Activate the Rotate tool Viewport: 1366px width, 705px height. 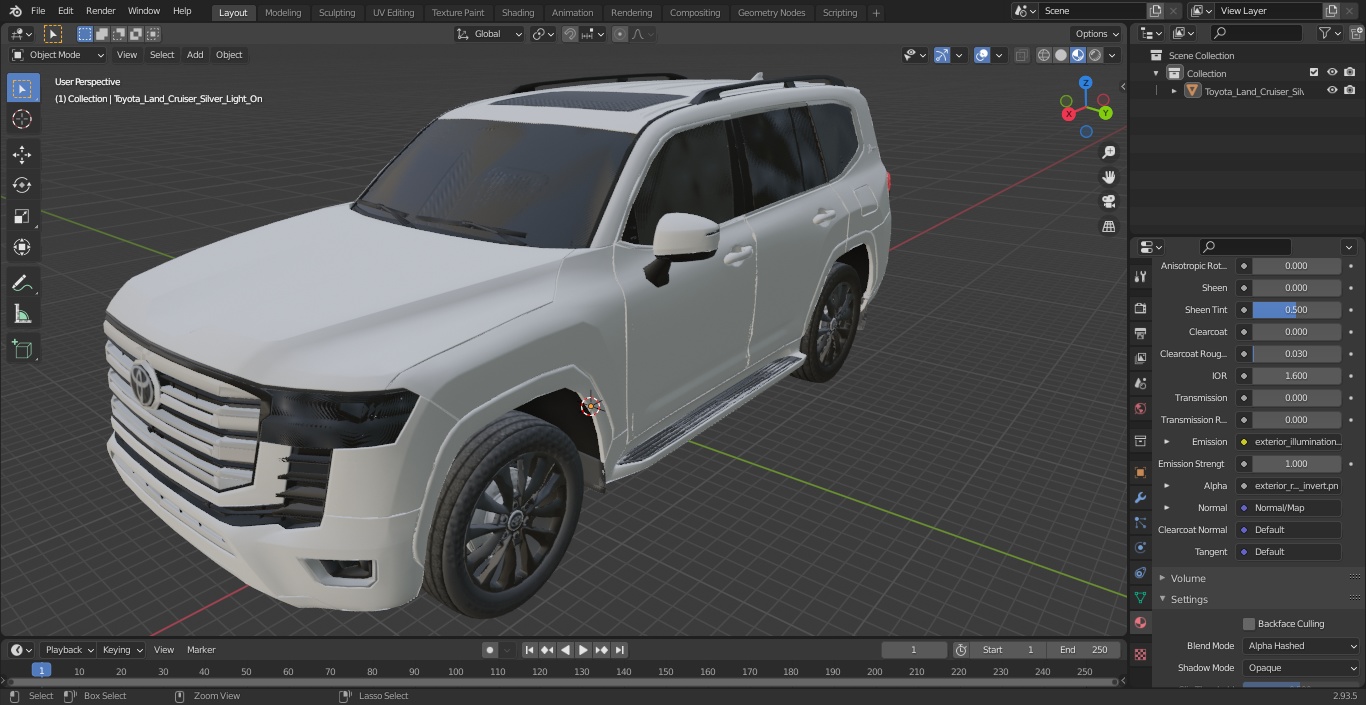22,185
